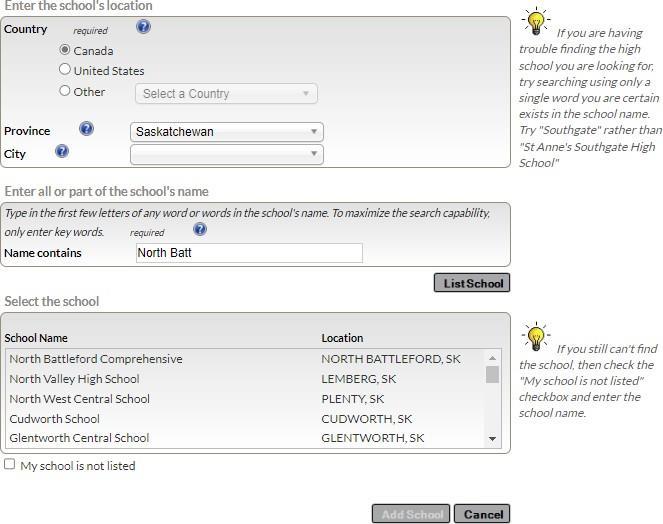The height and width of the screenshot is (524, 663).
Task: Select Cudworth School row
Action: pos(246,419)
